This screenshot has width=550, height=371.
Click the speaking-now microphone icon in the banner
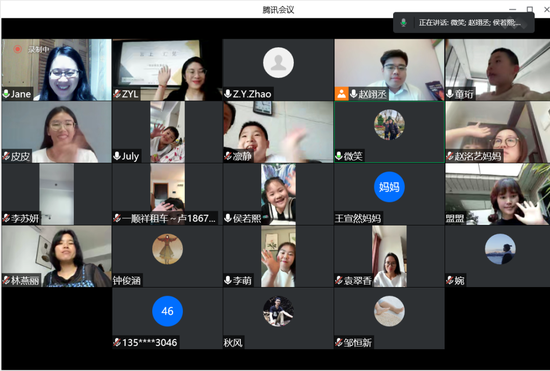click(404, 23)
